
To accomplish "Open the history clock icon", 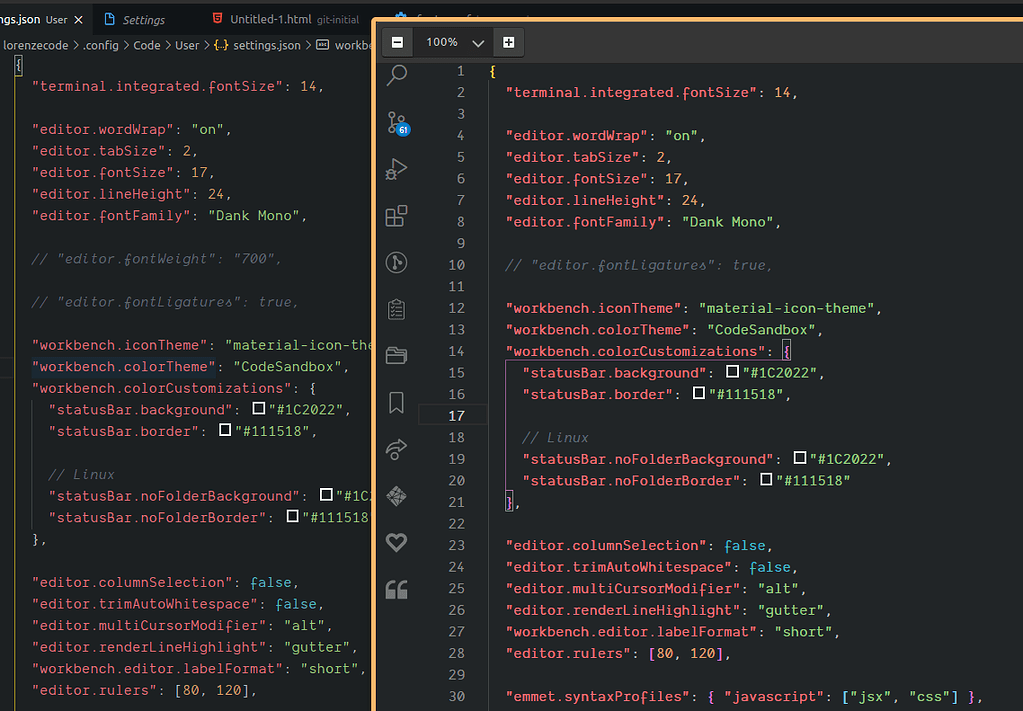I will pyautogui.click(x=396, y=262).
